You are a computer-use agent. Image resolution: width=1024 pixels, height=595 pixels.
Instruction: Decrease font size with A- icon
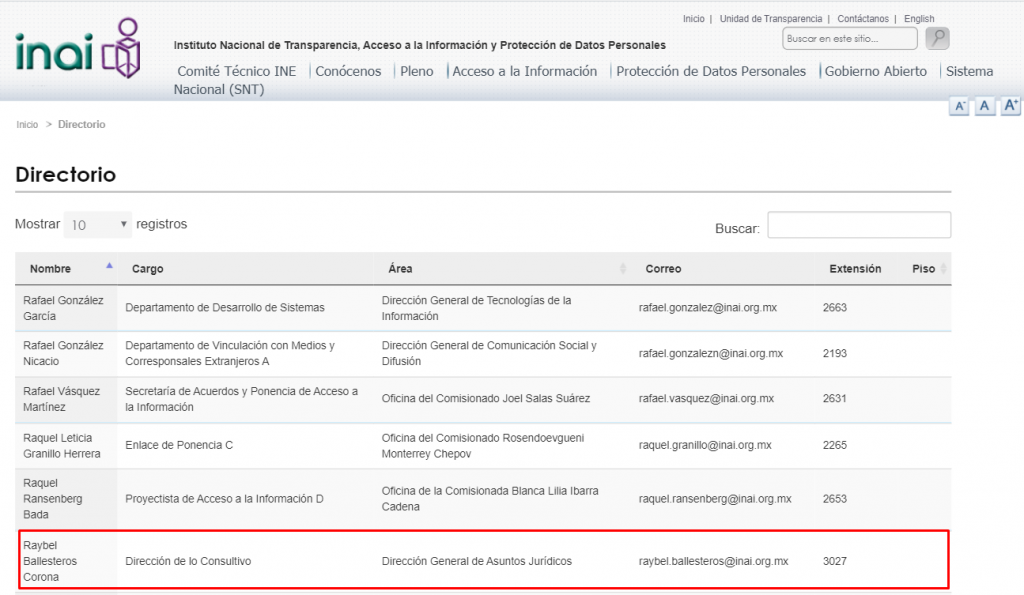[959, 106]
